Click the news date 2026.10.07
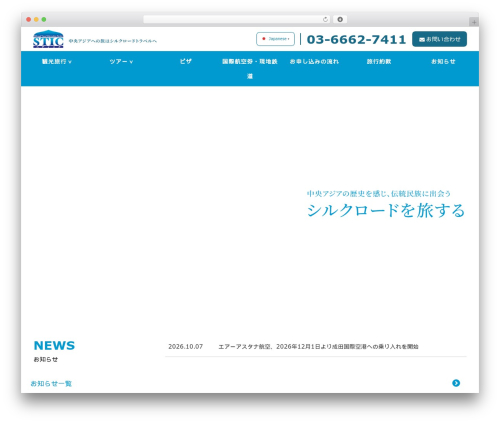500x423 pixels. coord(185,347)
